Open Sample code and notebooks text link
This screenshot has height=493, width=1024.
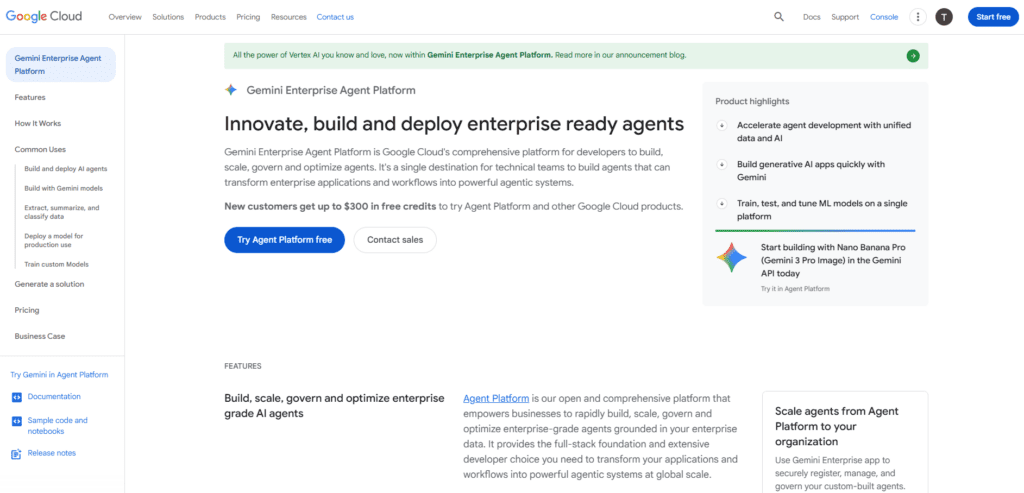point(57,426)
